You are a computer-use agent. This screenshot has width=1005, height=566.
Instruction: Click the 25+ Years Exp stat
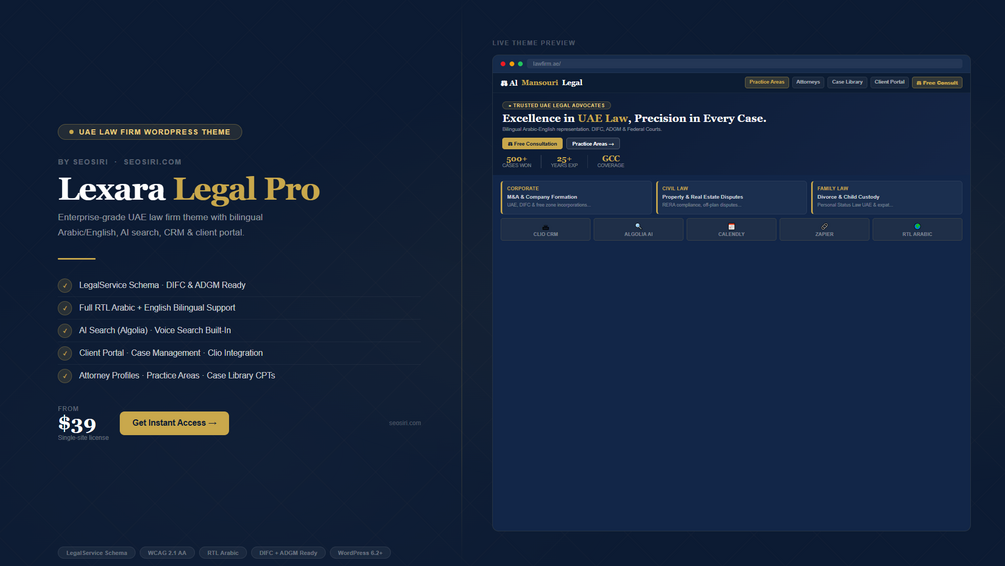pos(564,161)
